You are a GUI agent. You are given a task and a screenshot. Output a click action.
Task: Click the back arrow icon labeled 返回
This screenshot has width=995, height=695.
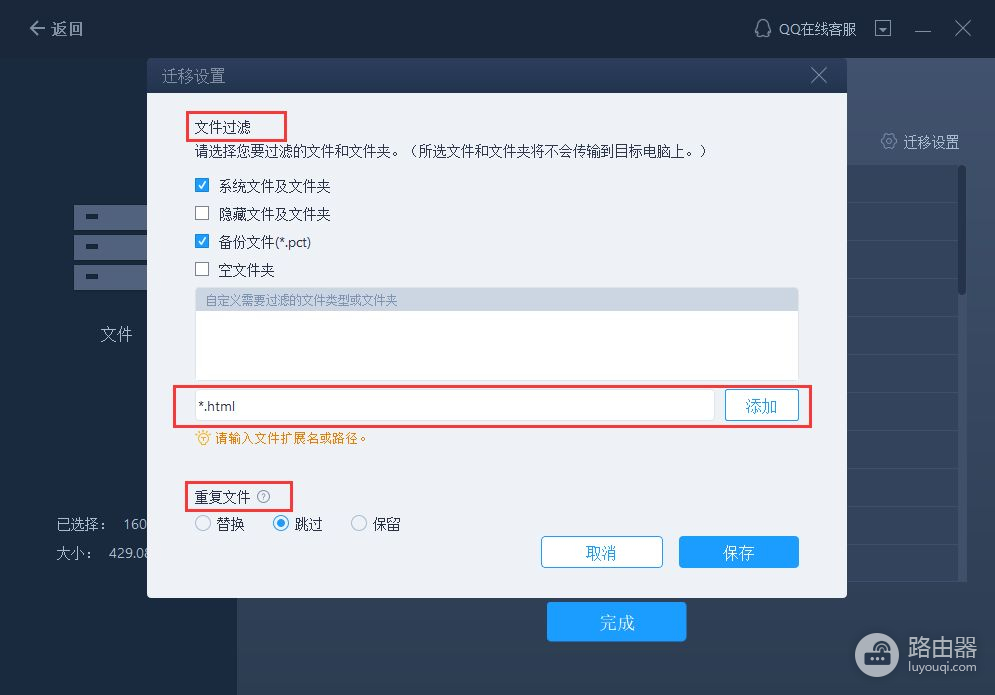[37, 28]
